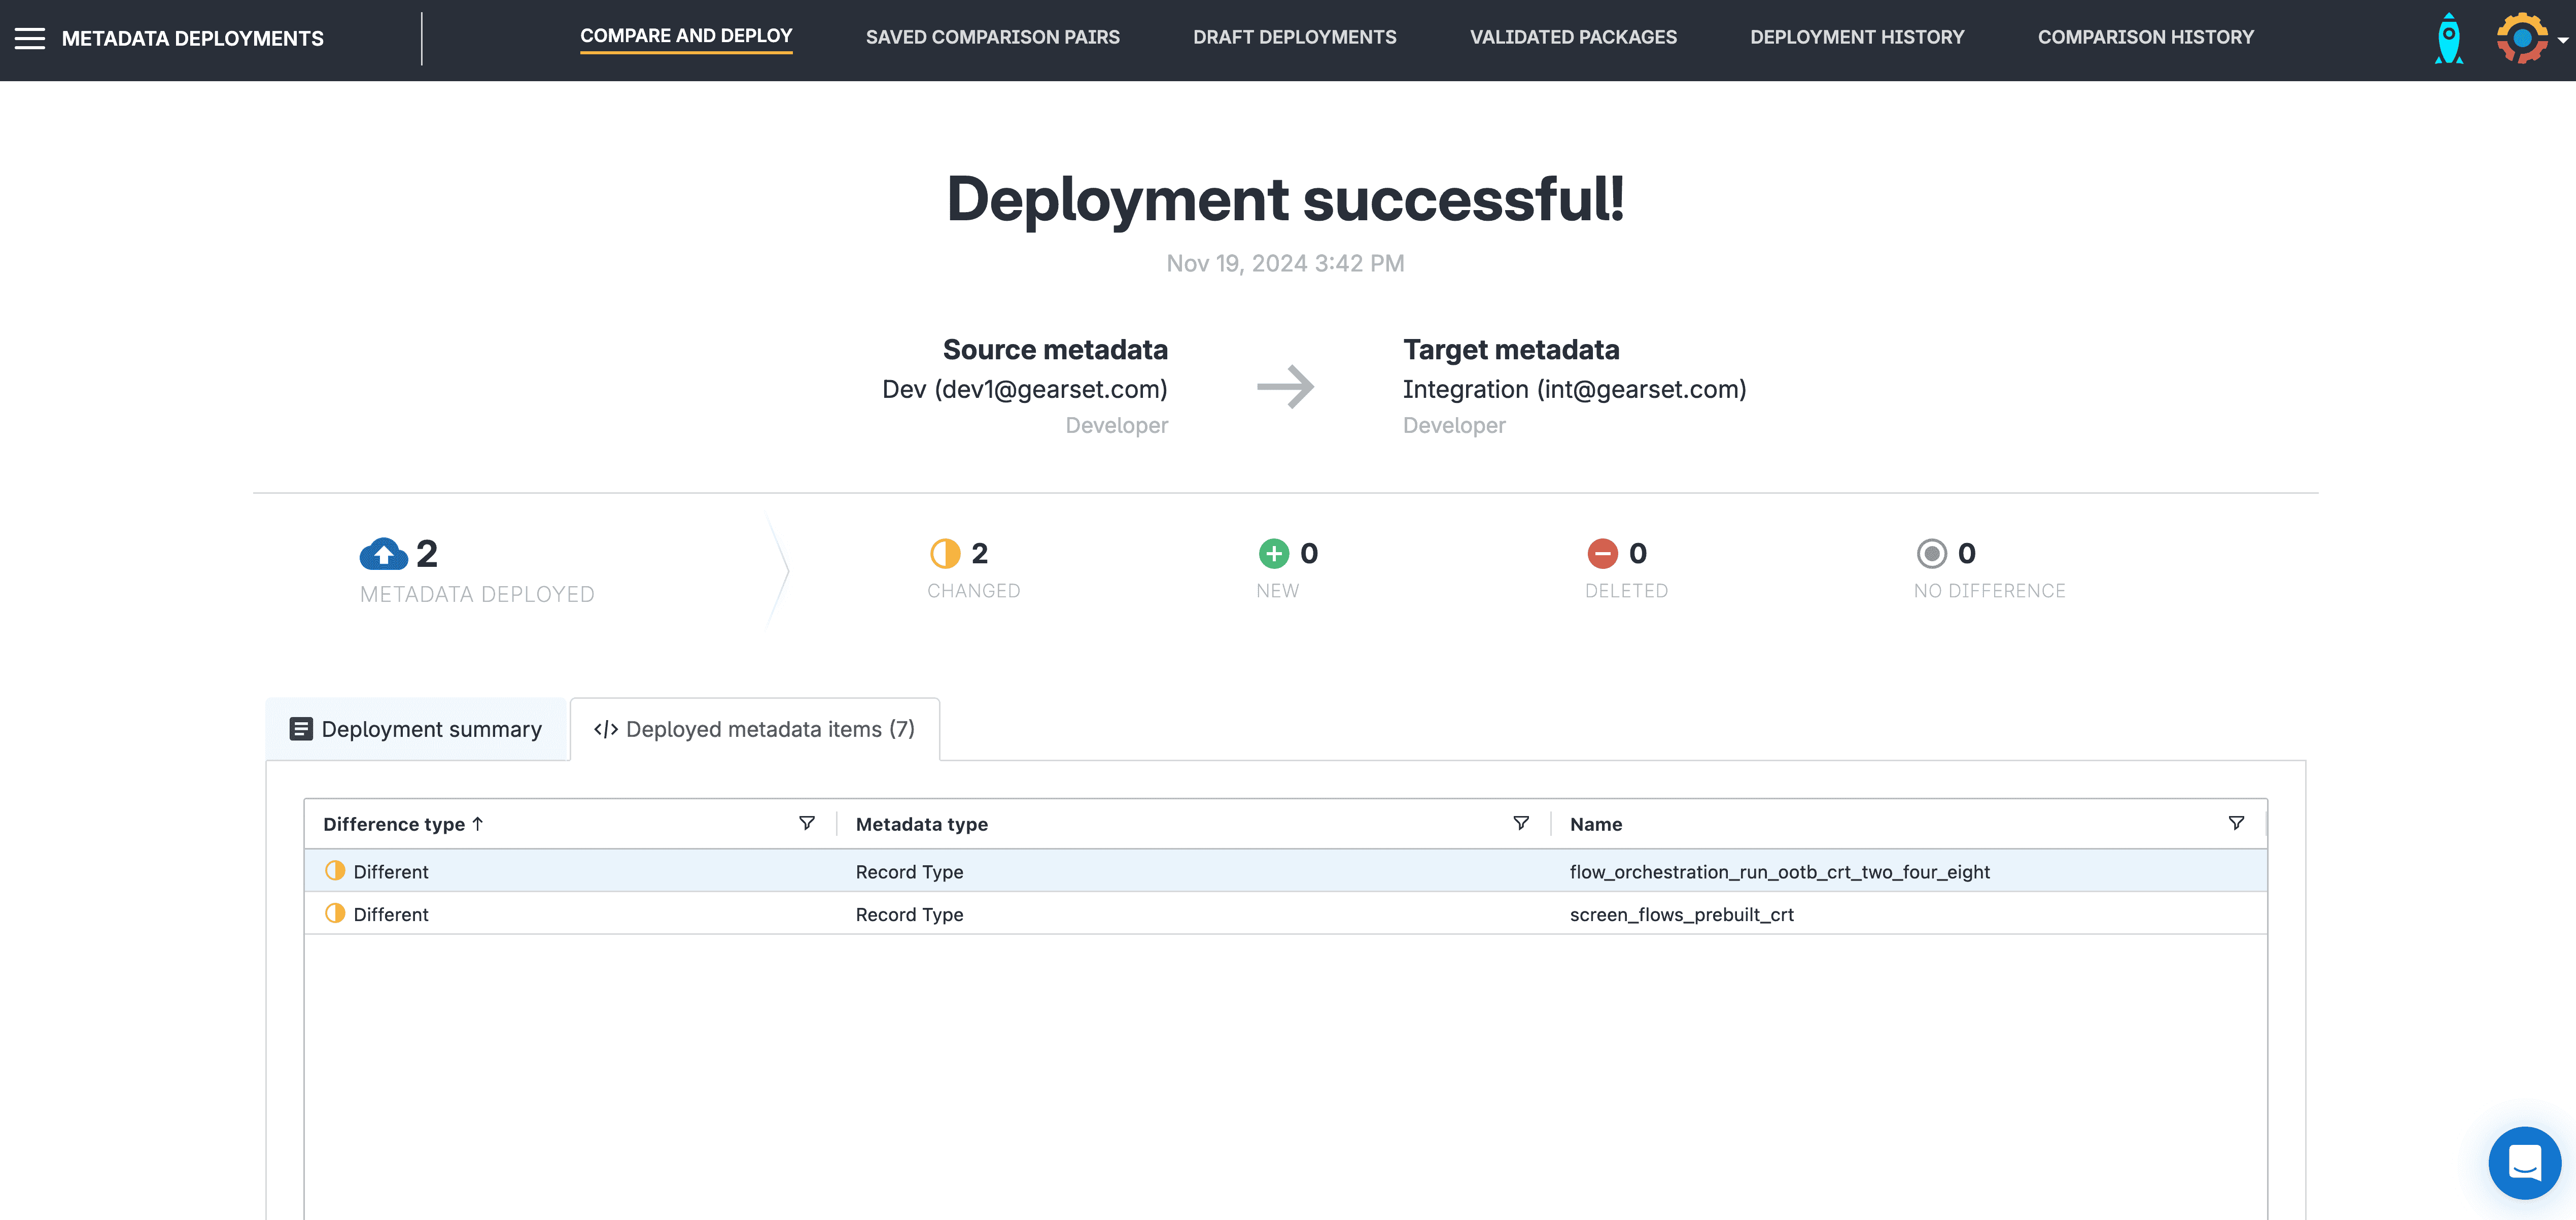Sort by Metadata type column header
Viewport: 2576px width, 1220px height.
pyautogui.click(x=922, y=824)
